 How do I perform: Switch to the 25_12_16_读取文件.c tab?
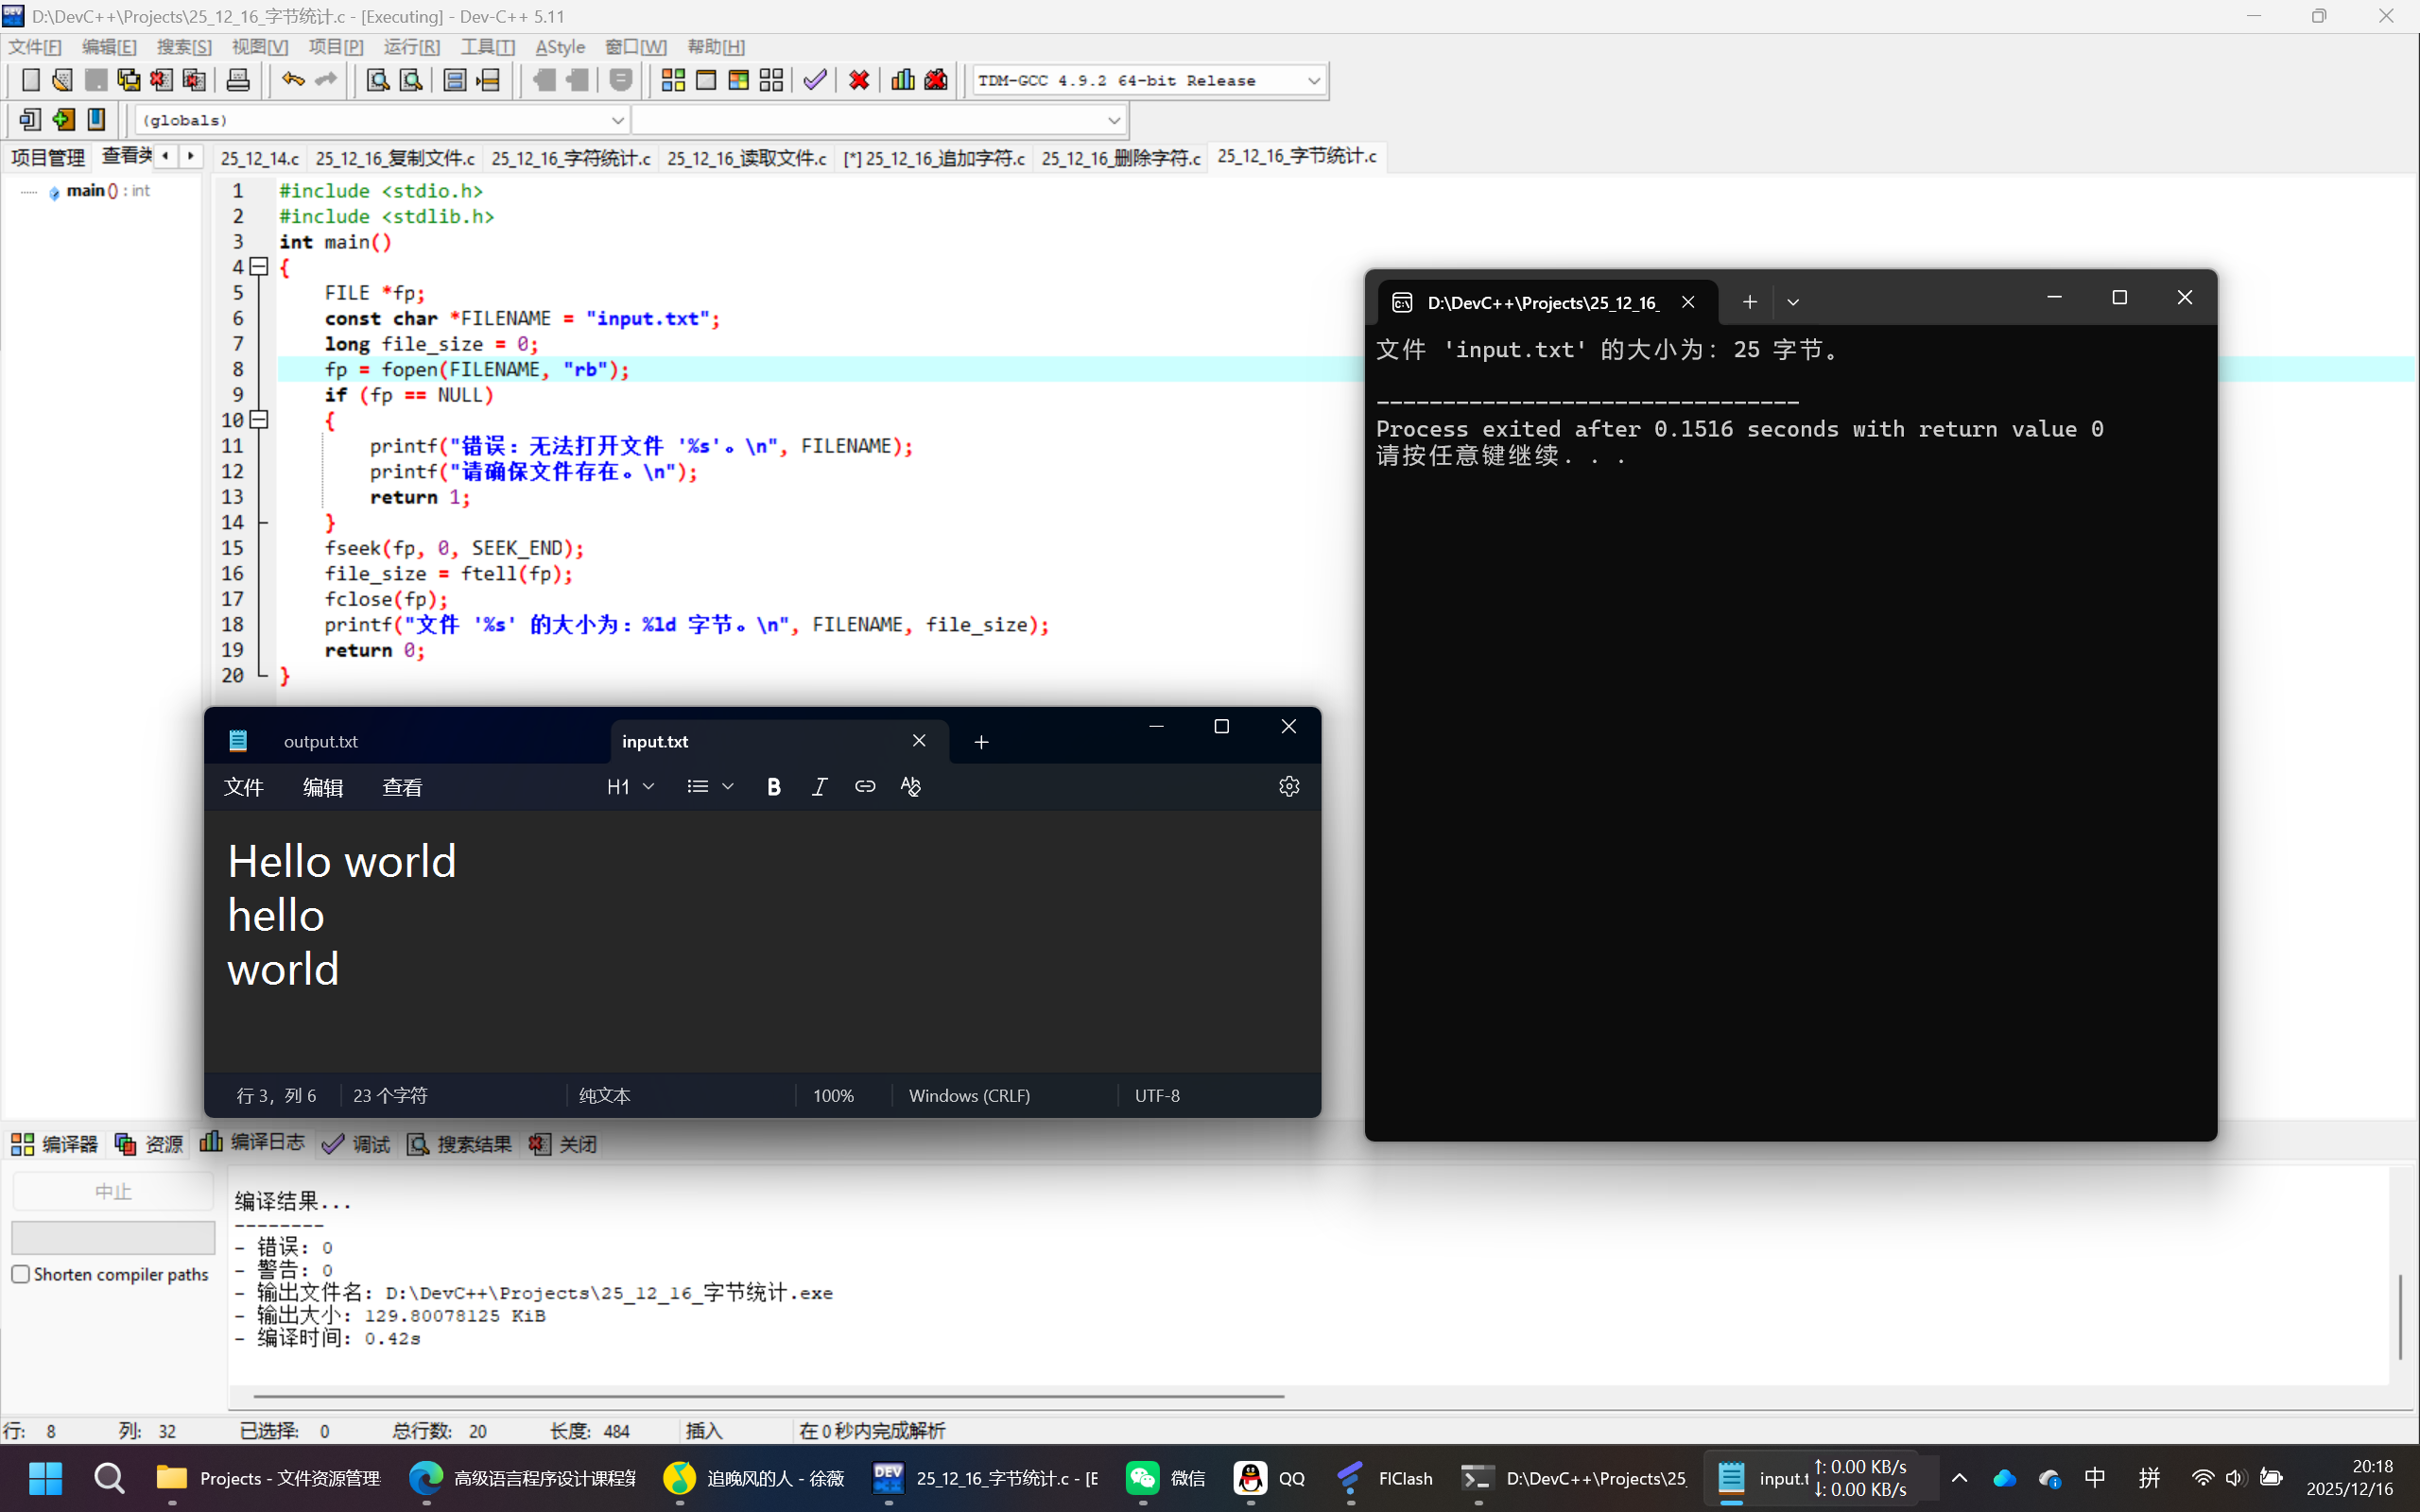point(746,158)
